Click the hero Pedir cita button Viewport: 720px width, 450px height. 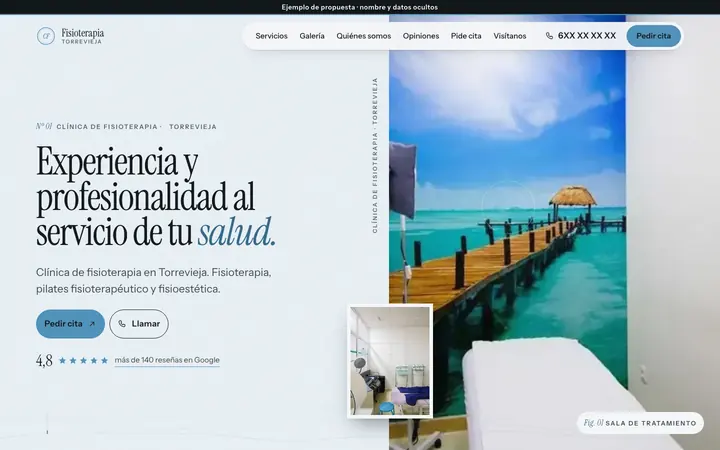tap(70, 324)
